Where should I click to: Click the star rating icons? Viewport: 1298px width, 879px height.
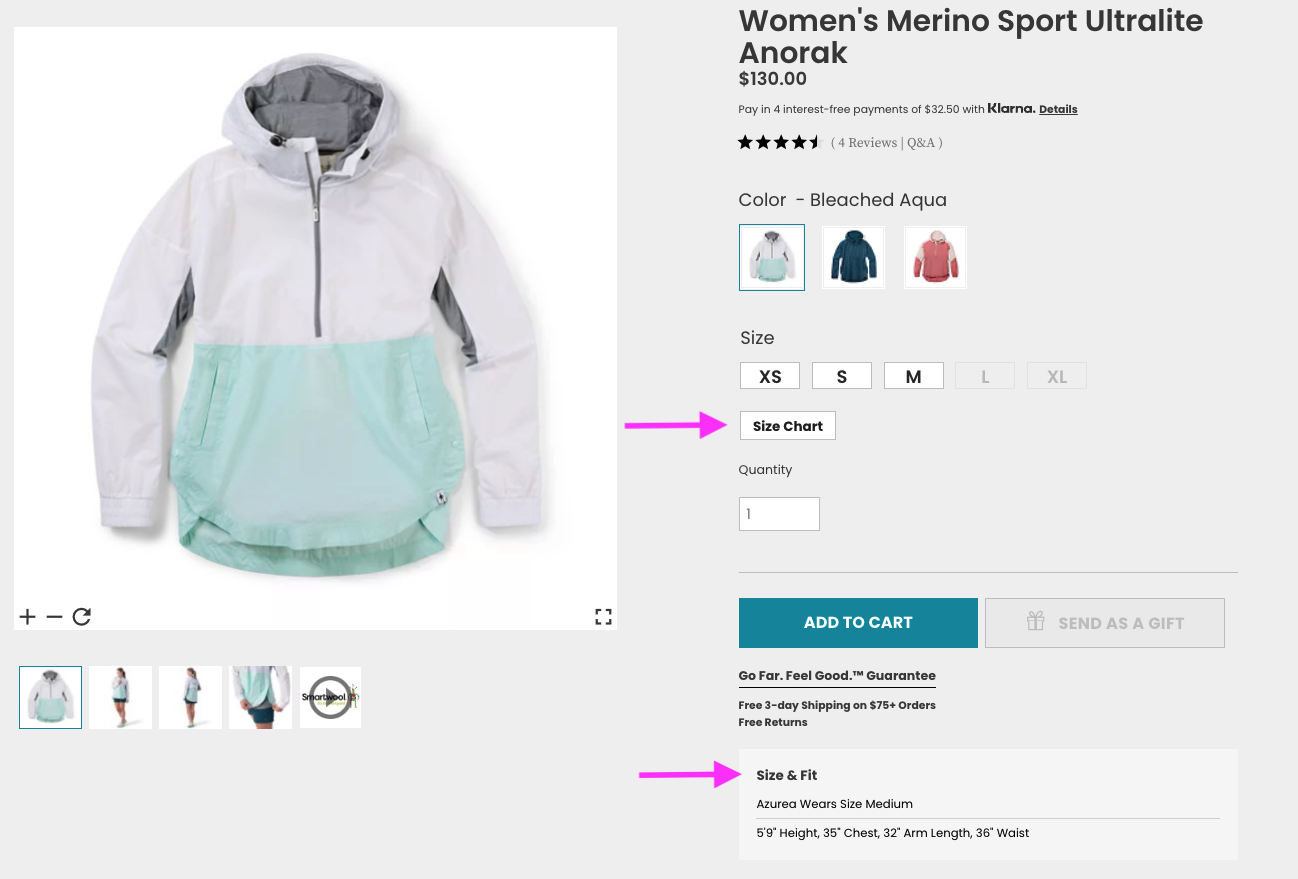click(779, 143)
